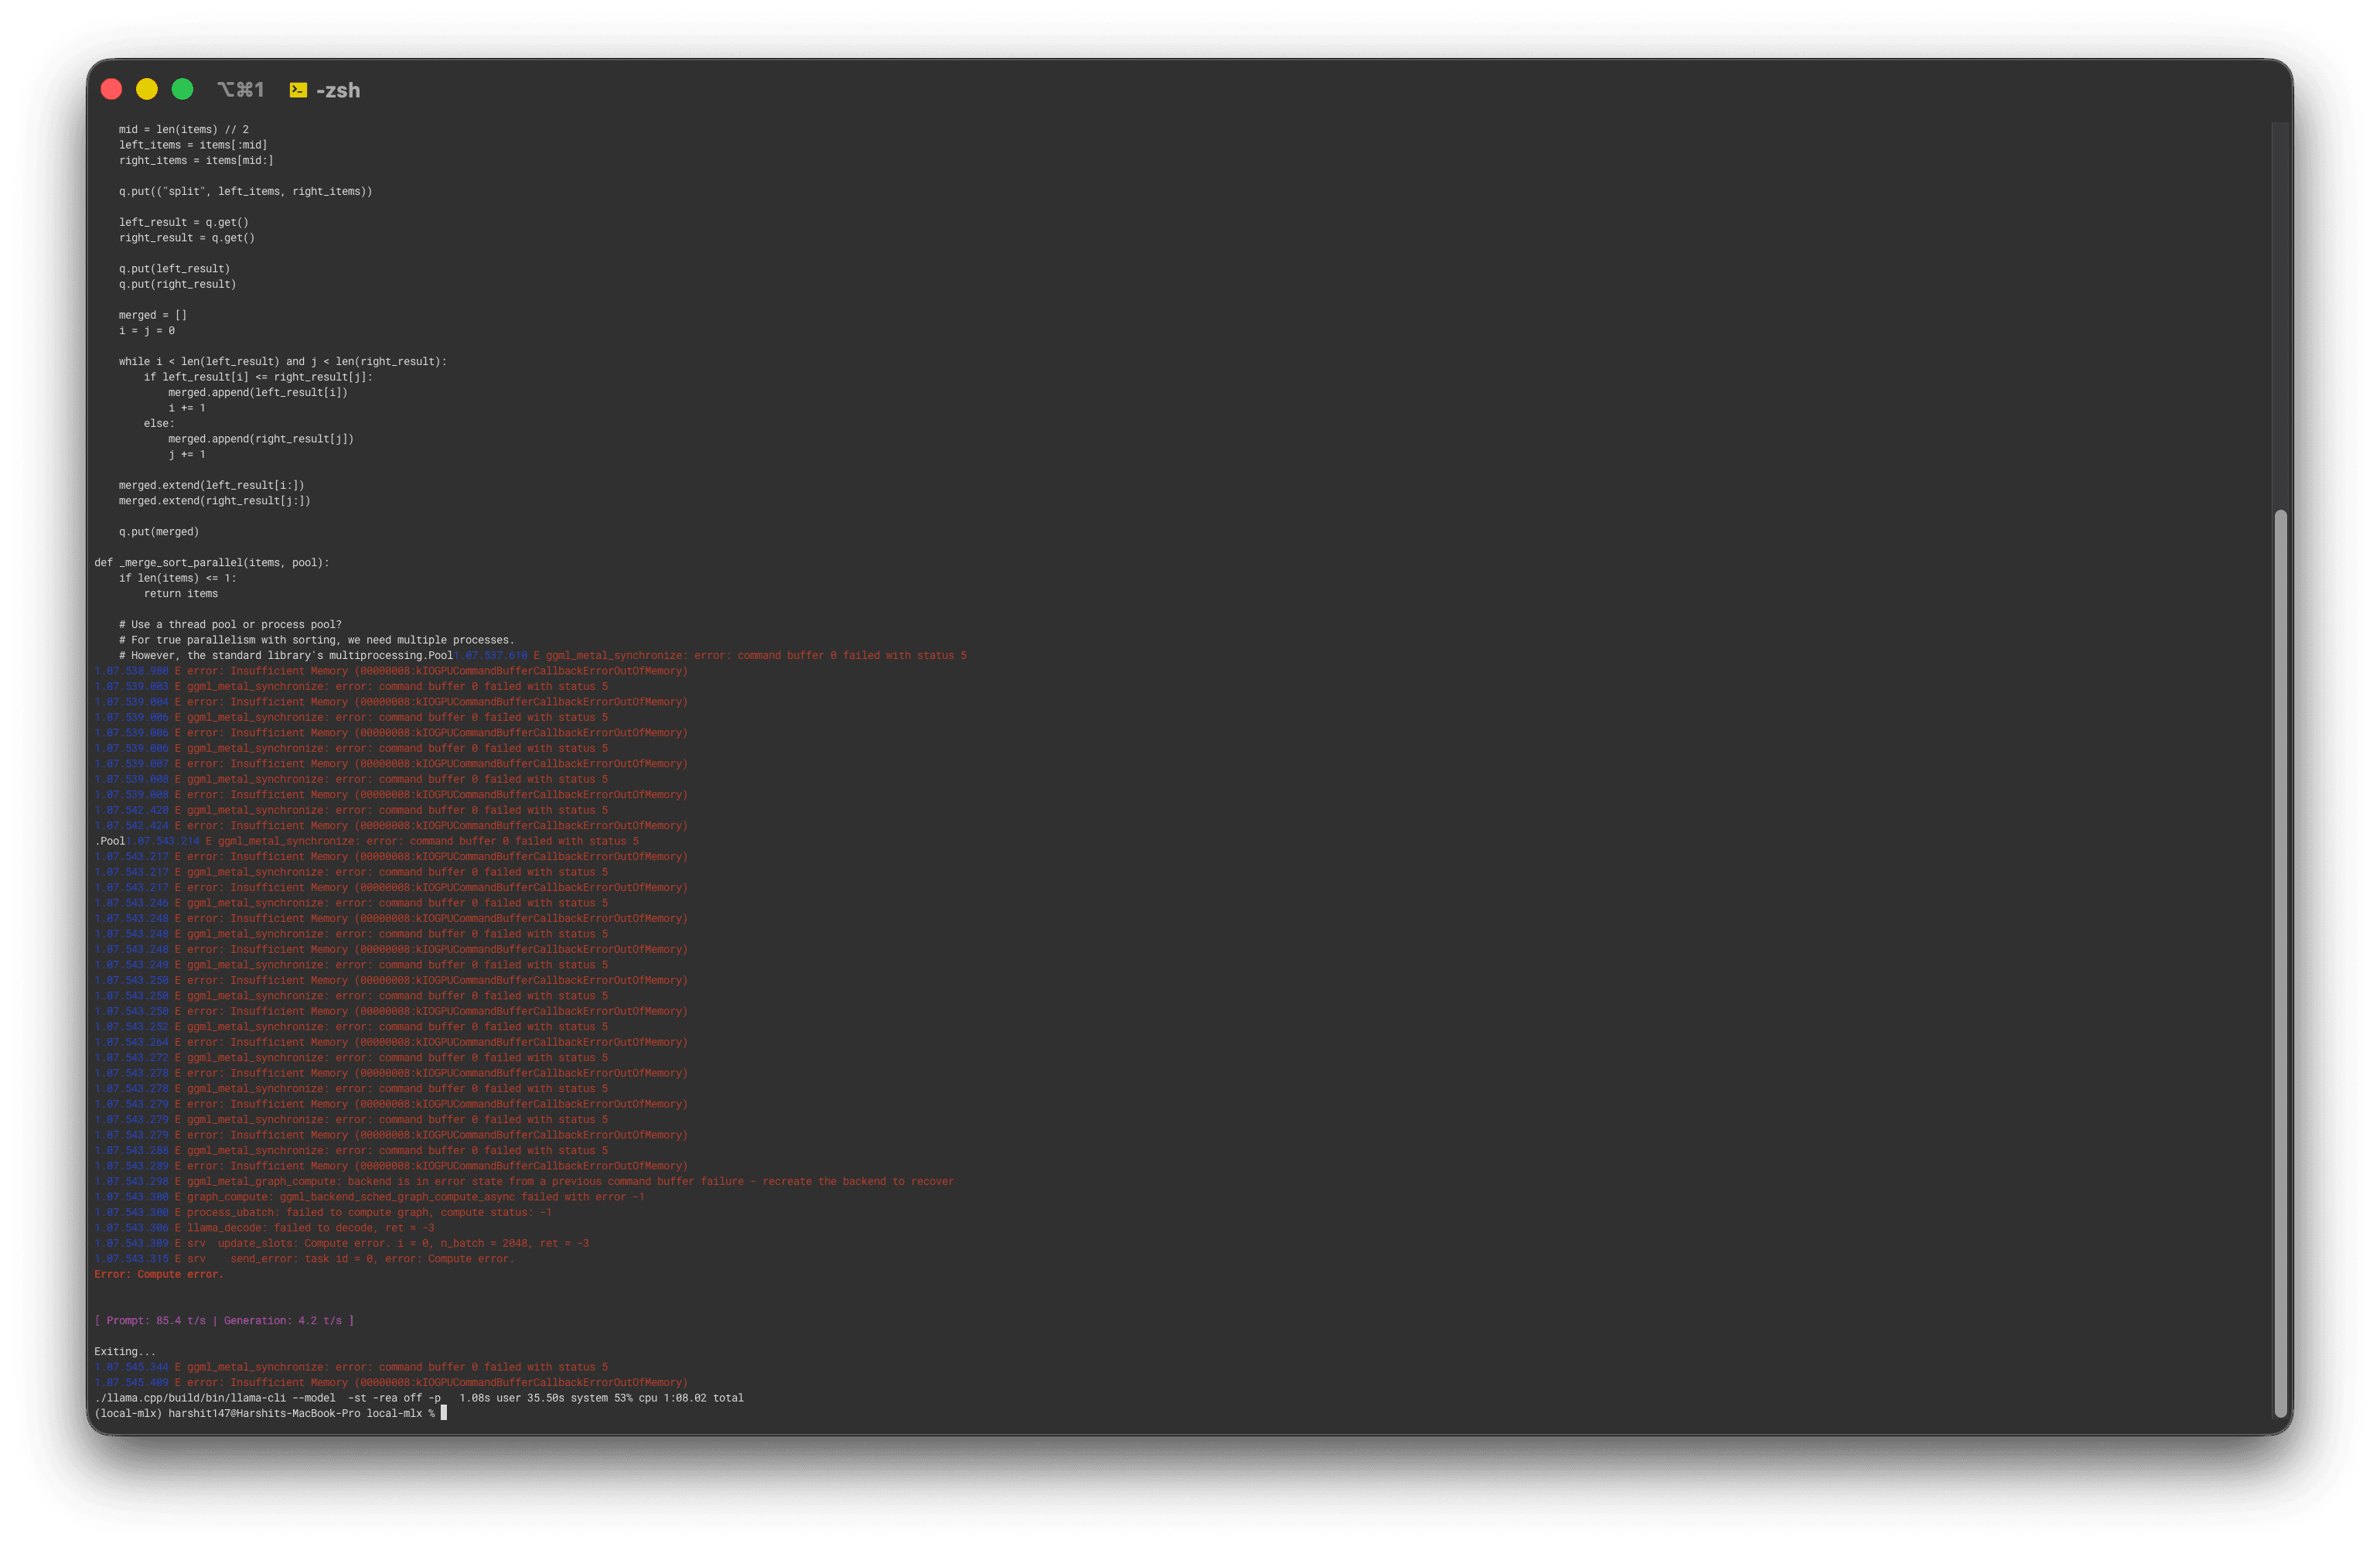Maximize the terminal with the green button
2380x1550 pixels.
click(x=182, y=90)
